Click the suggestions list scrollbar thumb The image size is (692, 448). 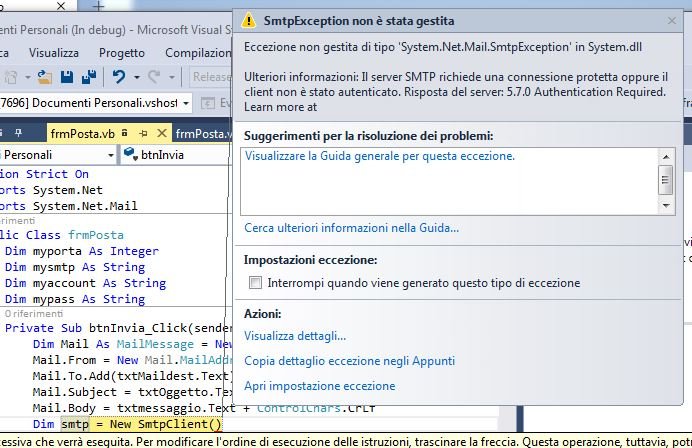666,180
